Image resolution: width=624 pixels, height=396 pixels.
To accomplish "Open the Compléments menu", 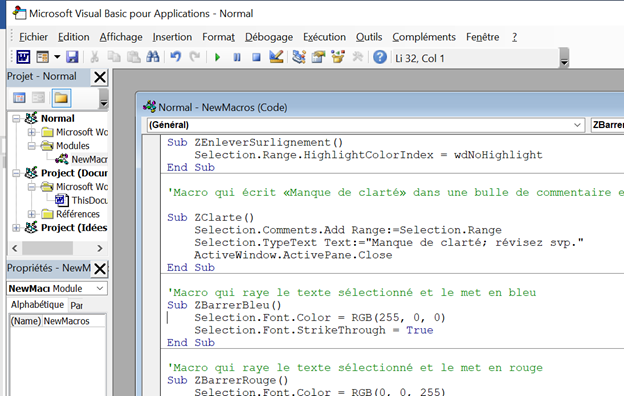I will pos(424,37).
